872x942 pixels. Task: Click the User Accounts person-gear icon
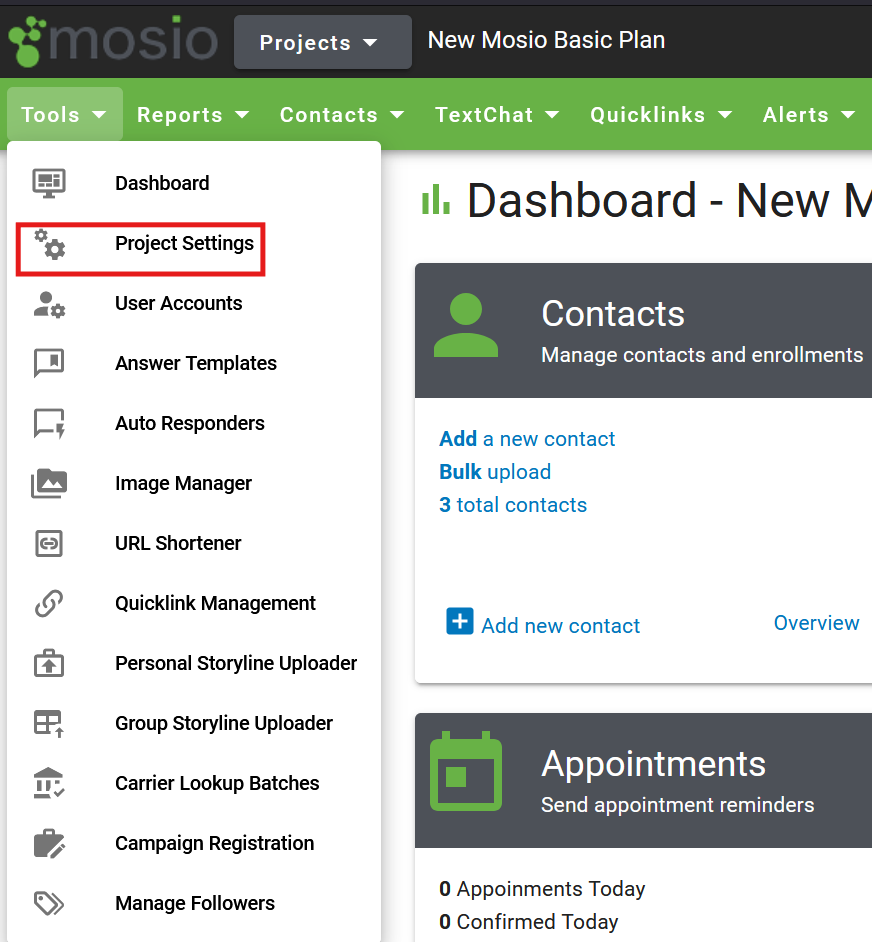pos(49,304)
